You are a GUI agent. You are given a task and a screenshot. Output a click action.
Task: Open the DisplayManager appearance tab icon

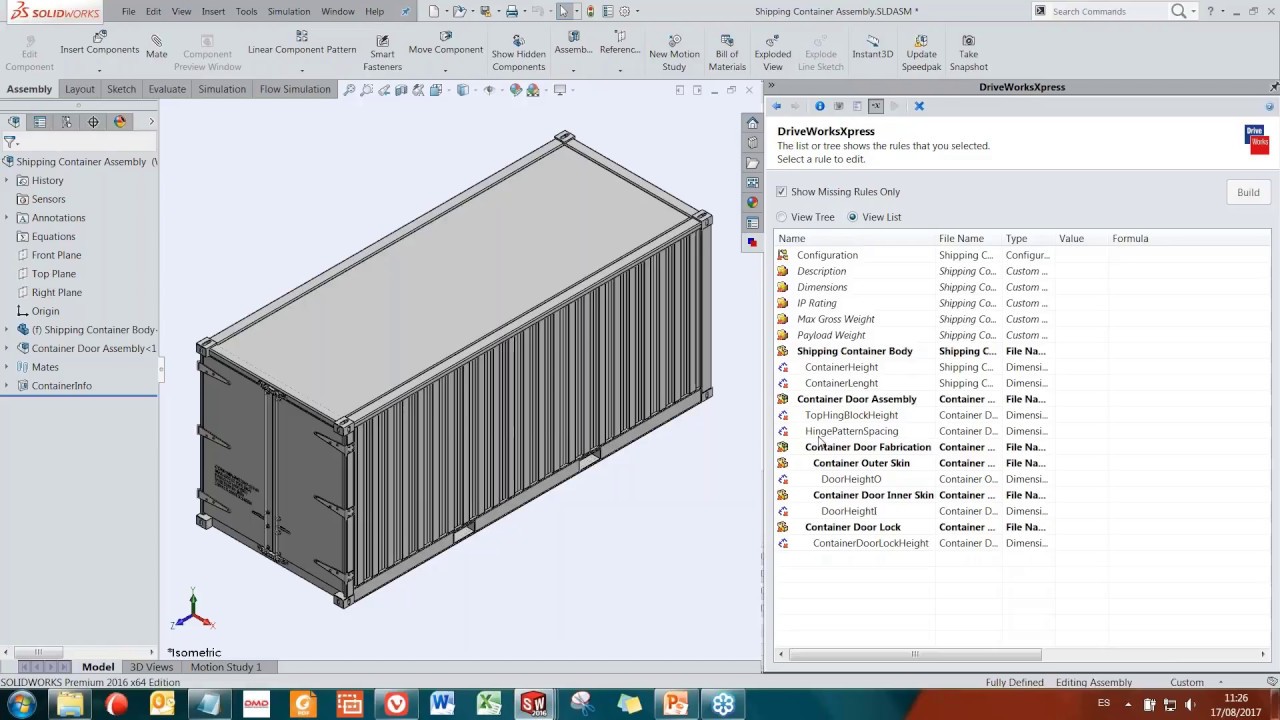(x=120, y=122)
